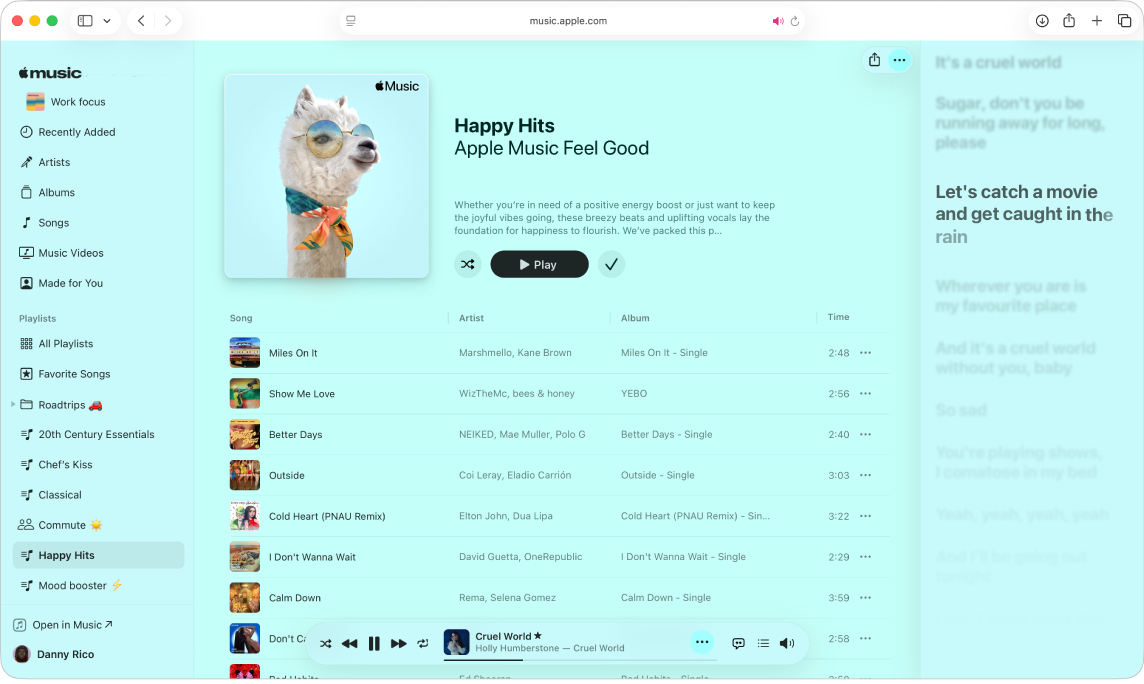Pause the currently playing song
The width and height of the screenshot is (1144, 684).
tap(374, 643)
